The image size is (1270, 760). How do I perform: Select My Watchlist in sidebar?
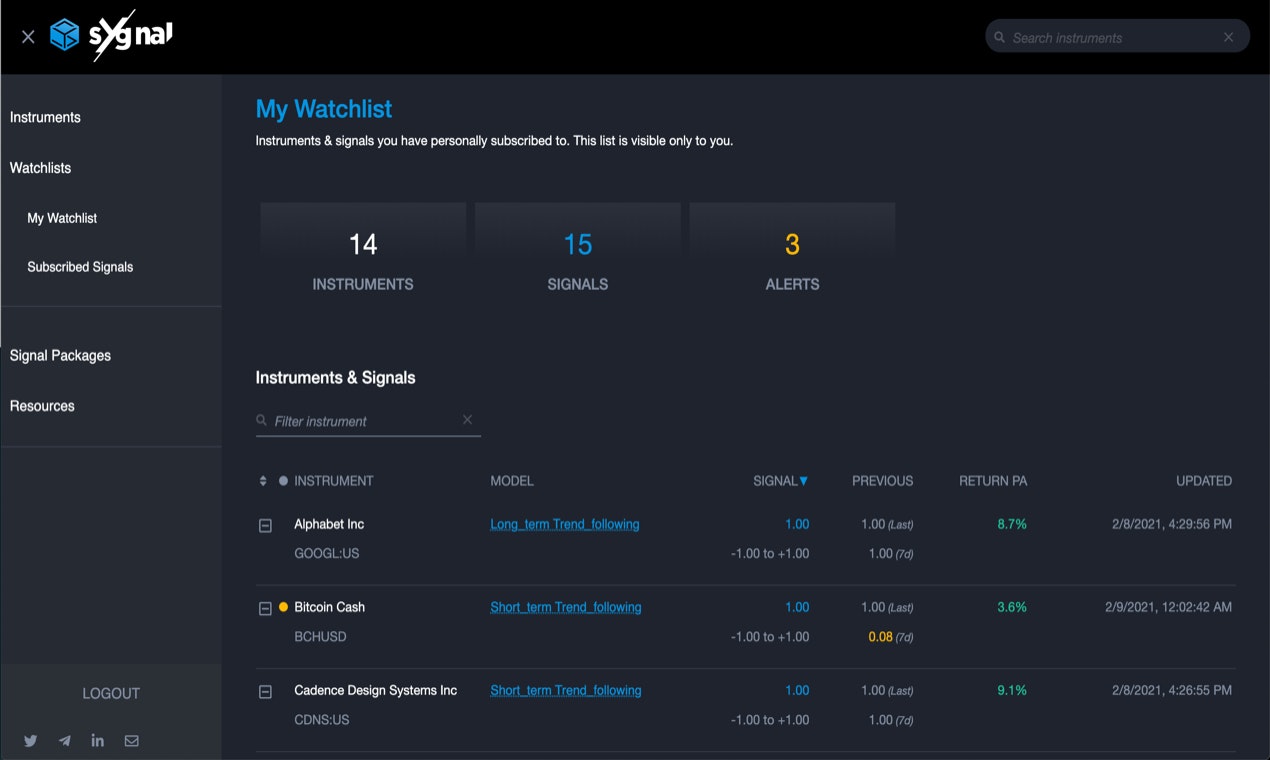coord(62,218)
